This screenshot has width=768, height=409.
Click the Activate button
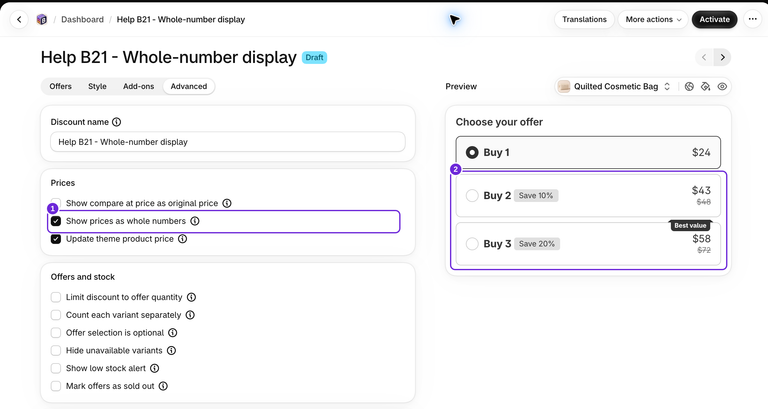(x=714, y=20)
